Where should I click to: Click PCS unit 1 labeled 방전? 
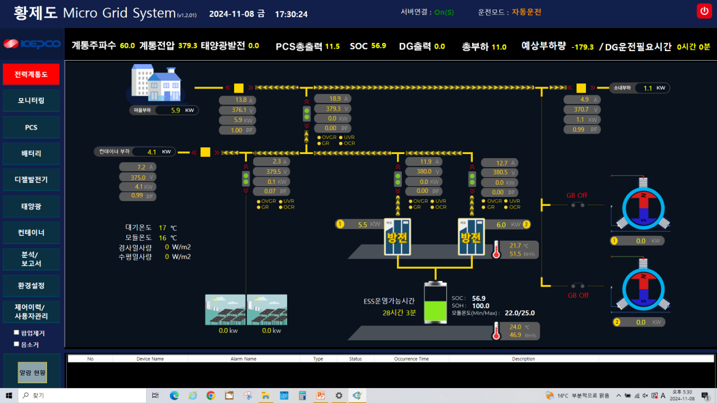397,237
